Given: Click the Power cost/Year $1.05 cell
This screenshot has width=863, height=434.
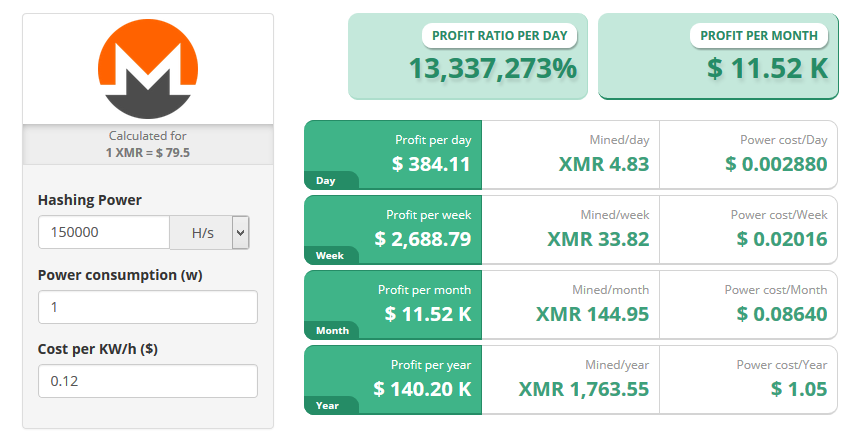Looking at the screenshot, I should (x=799, y=389).
